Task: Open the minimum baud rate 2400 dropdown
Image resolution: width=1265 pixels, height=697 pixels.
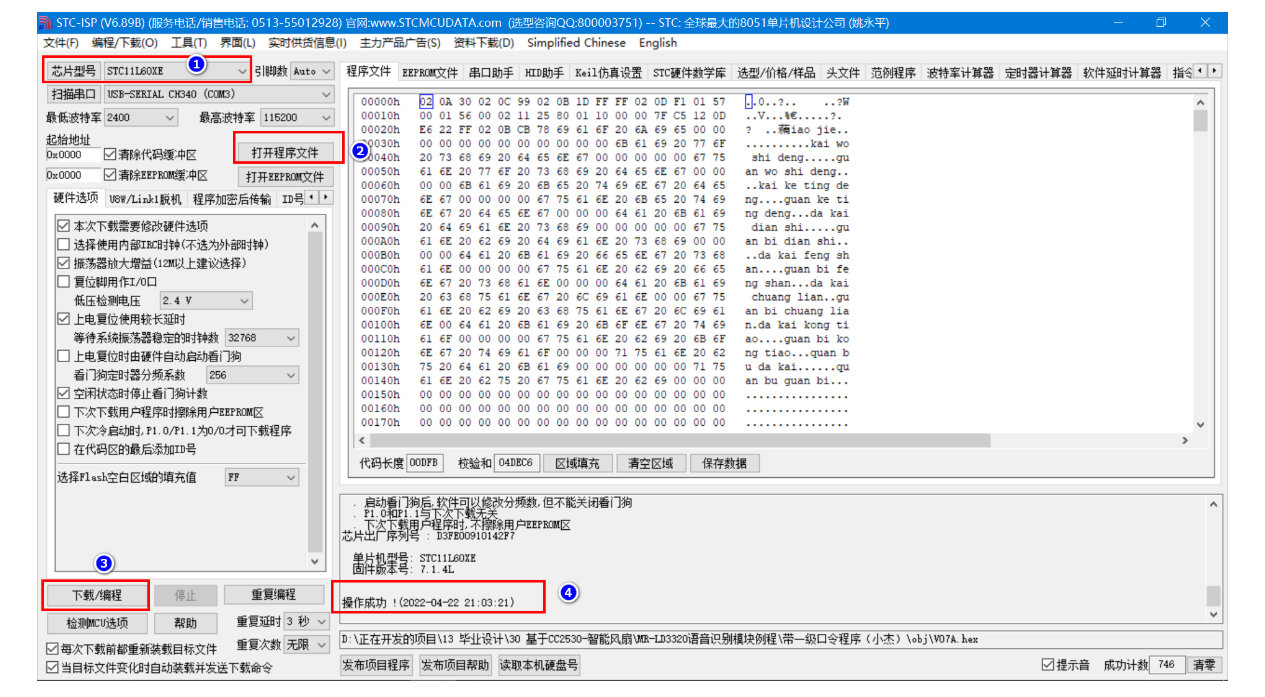Action: (x=169, y=118)
